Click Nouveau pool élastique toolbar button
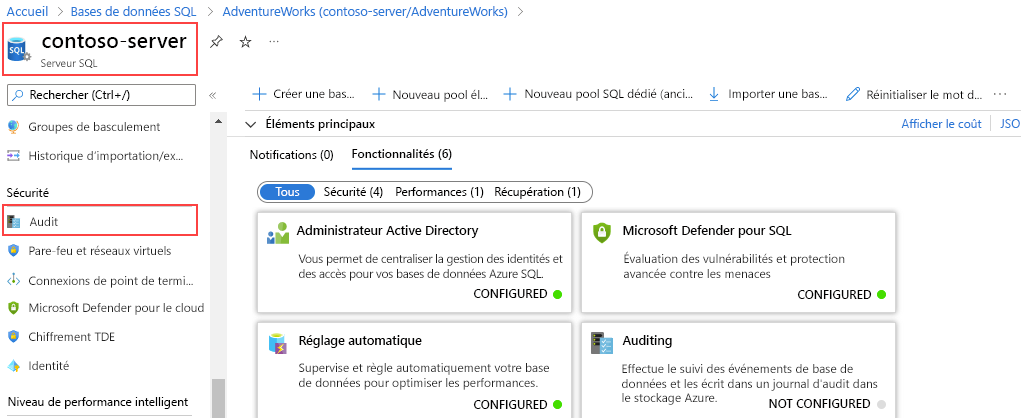1021x418 pixels. 430,94
